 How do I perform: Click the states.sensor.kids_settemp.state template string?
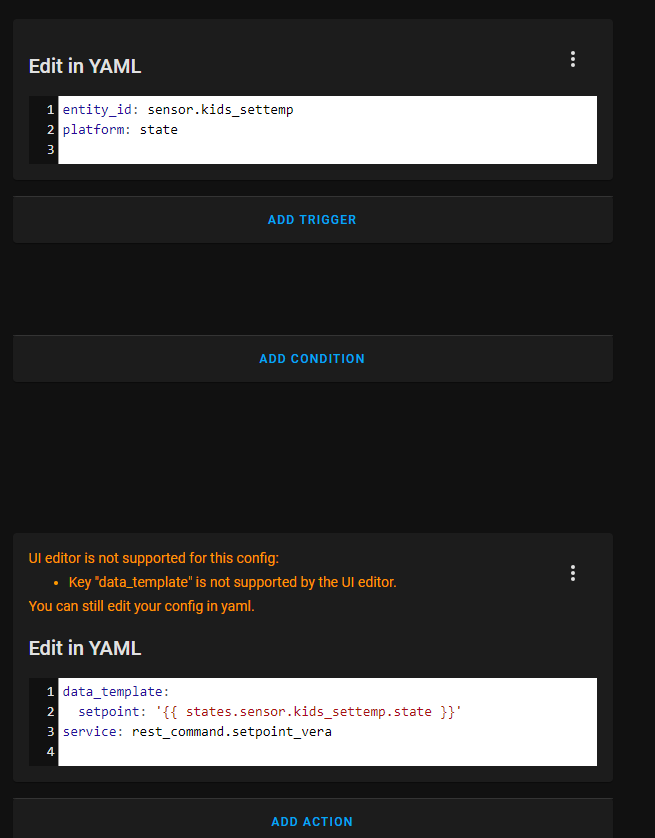click(308, 711)
